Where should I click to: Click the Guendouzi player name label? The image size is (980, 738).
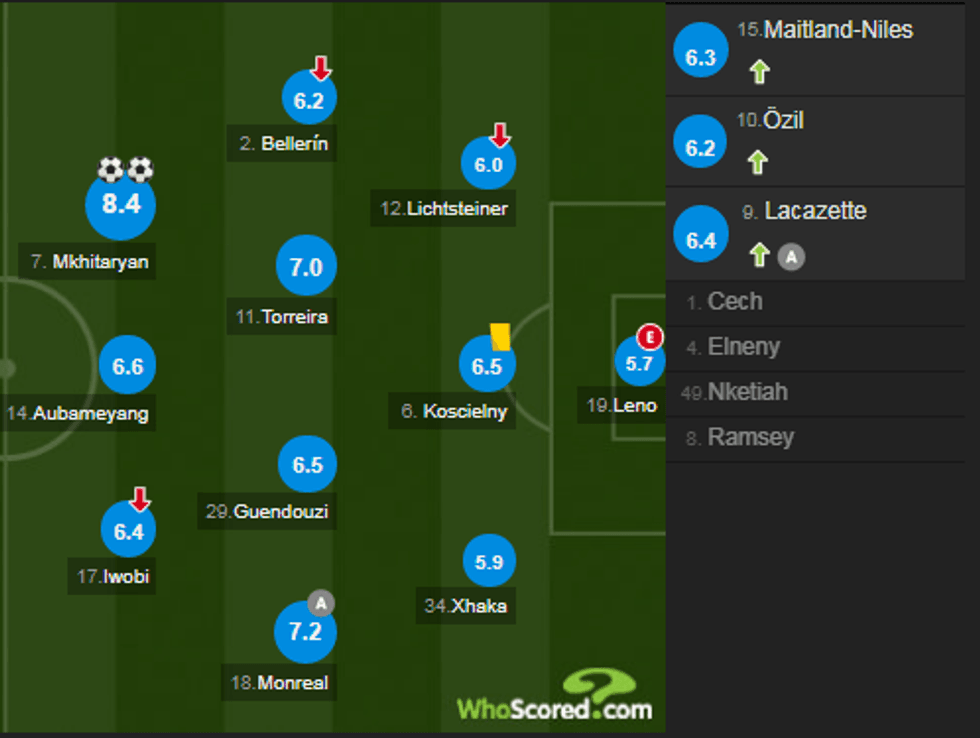point(267,512)
